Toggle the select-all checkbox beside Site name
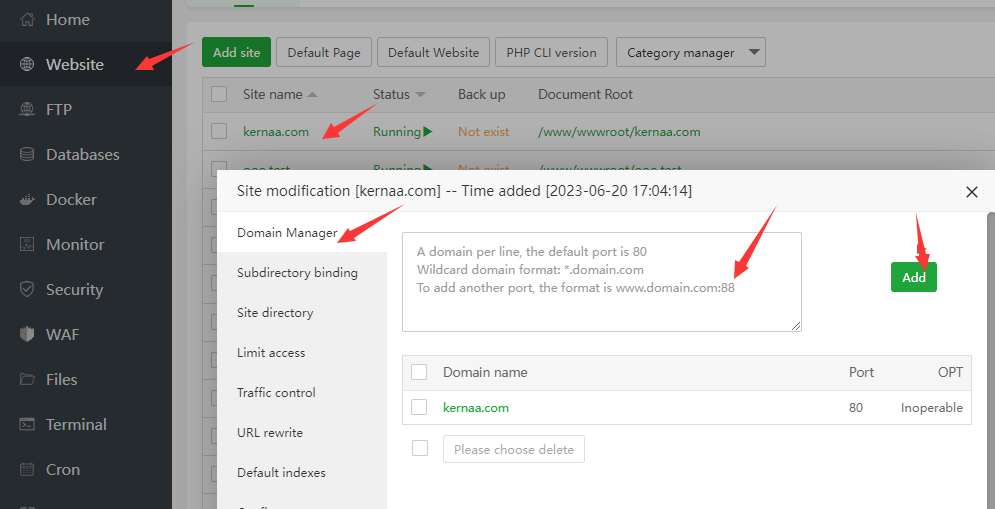This screenshot has width=995, height=509. pyautogui.click(x=219, y=94)
